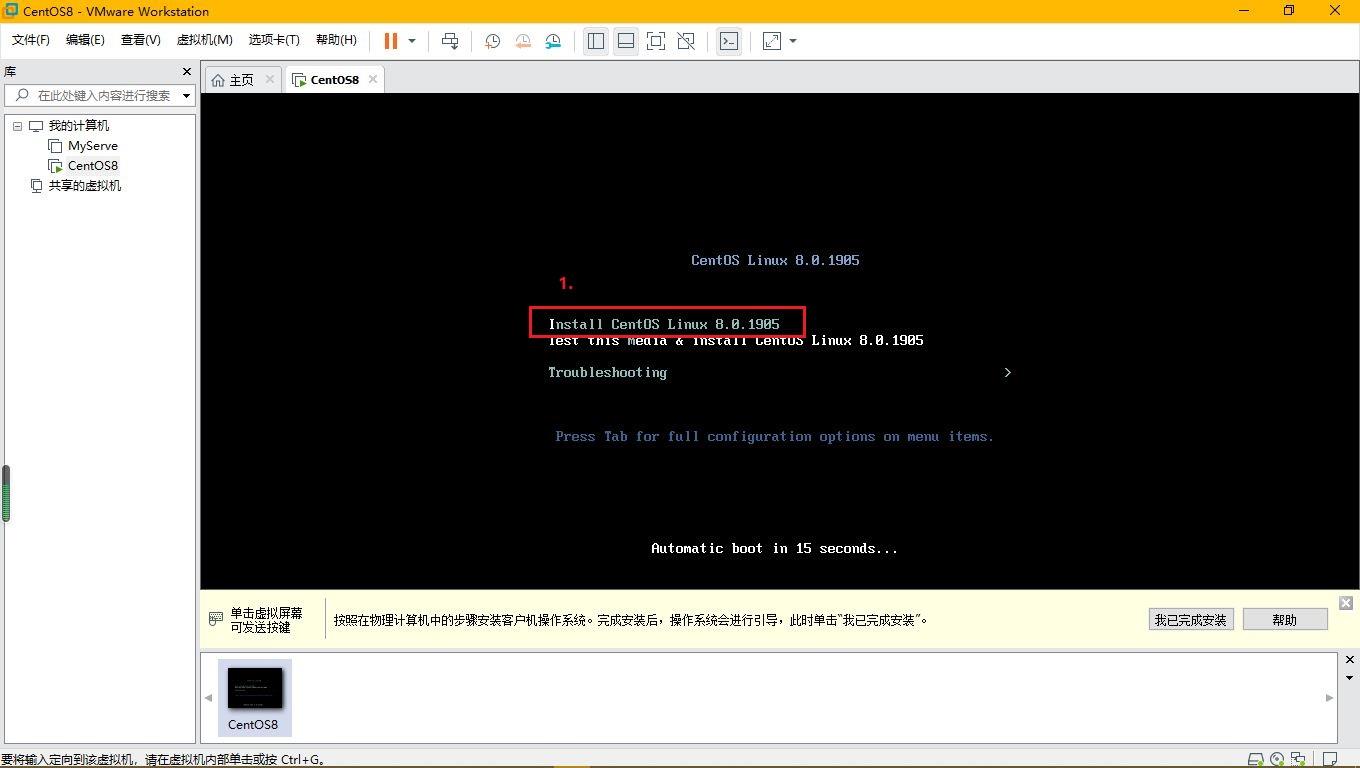Select the MyServe virtual machine
The width and height of the screenshot is (1360, 768).
pos(93,146)
